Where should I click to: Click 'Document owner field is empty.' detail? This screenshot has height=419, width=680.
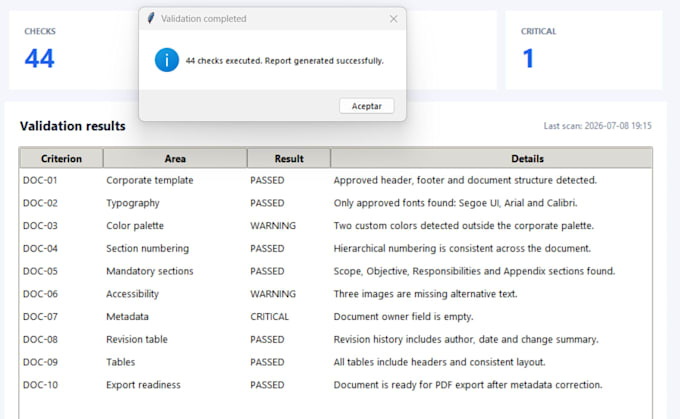[x=403, y=317]
